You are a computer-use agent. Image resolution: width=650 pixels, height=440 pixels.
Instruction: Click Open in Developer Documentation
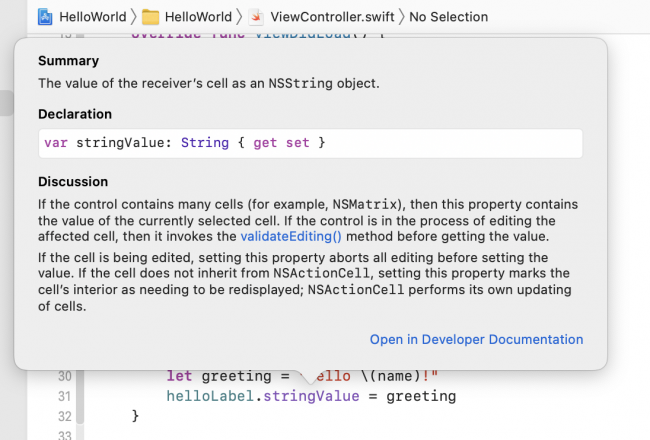pos(476,339)
